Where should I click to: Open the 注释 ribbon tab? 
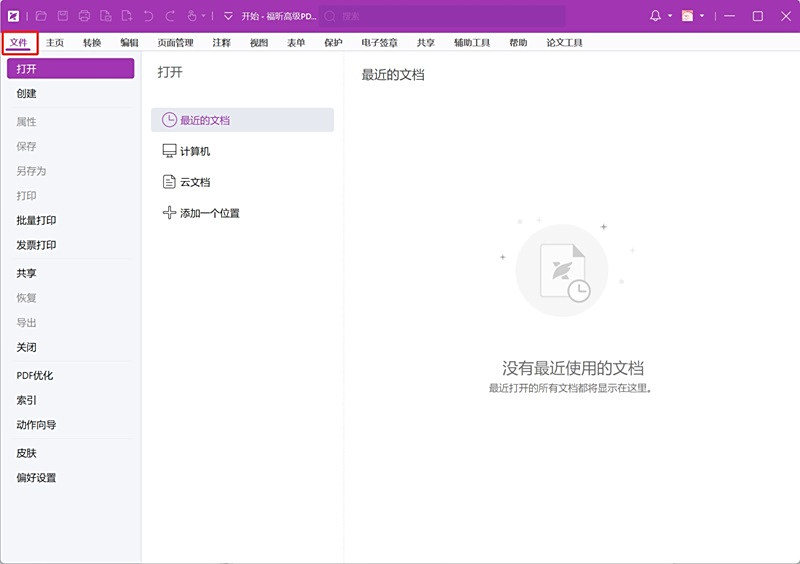(222, 43)
